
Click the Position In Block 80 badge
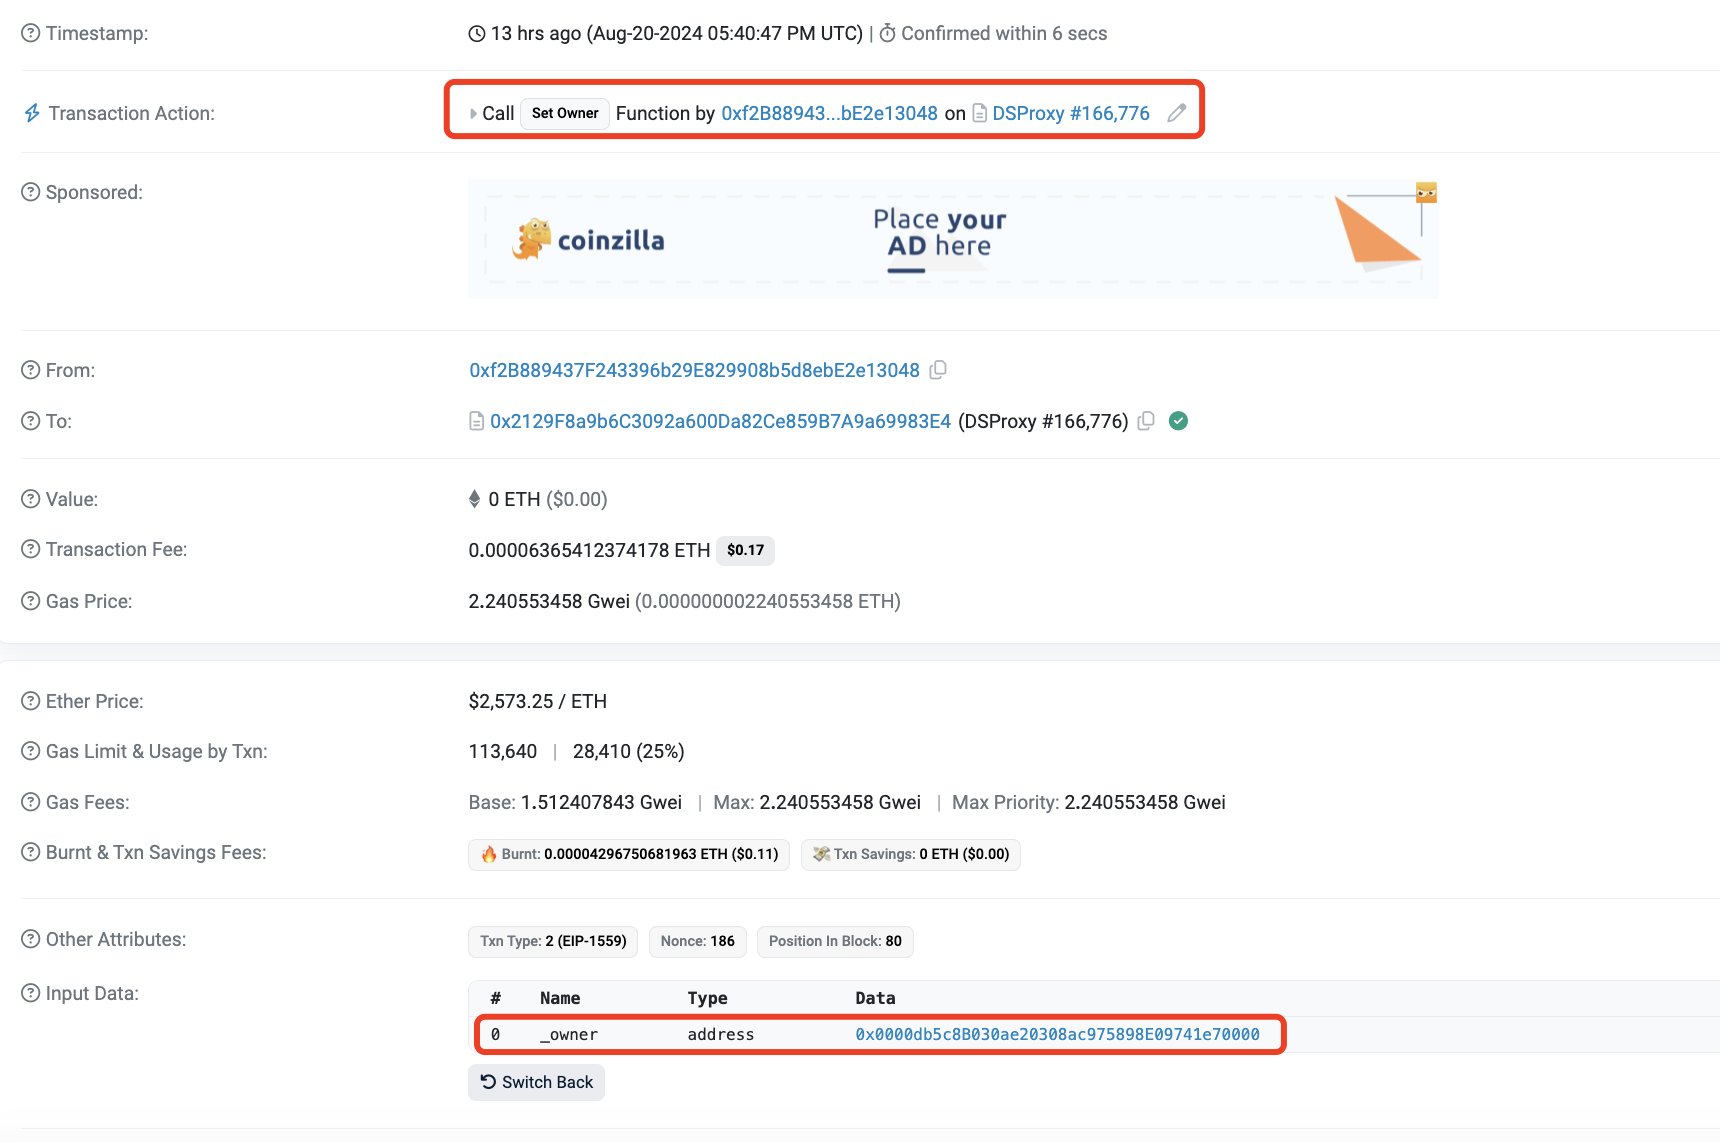pyautogui.click(x=835, y=941)
